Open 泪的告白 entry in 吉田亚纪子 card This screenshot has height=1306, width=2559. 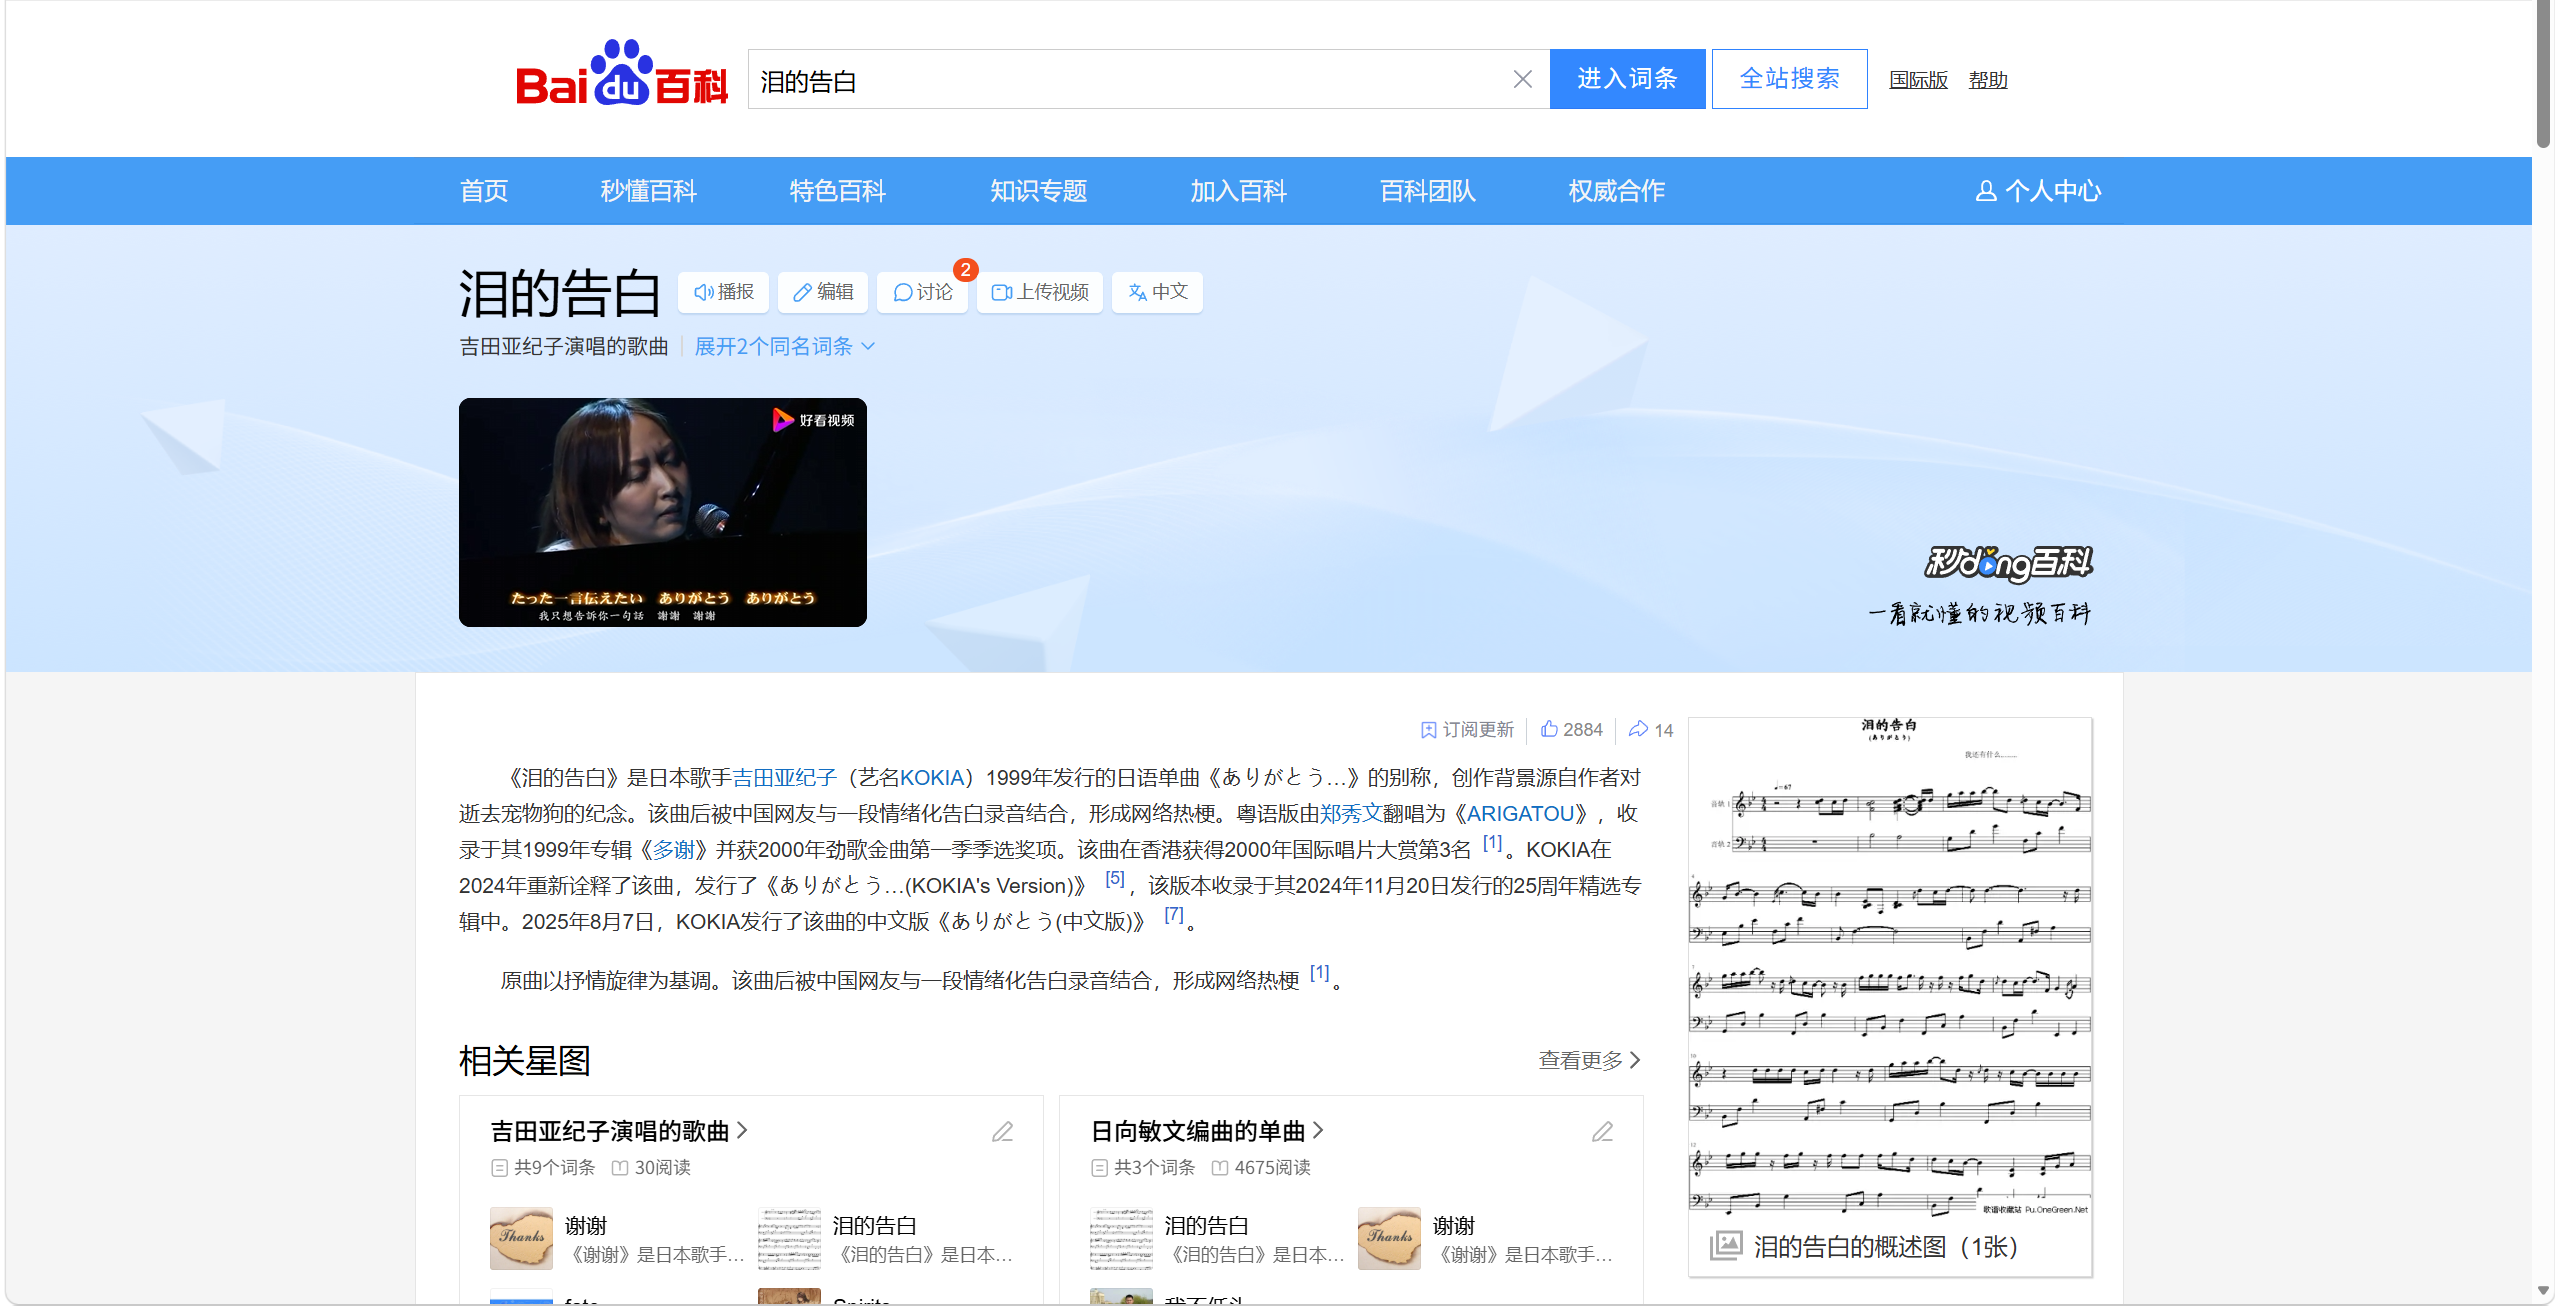click(x=886, y=1238)
